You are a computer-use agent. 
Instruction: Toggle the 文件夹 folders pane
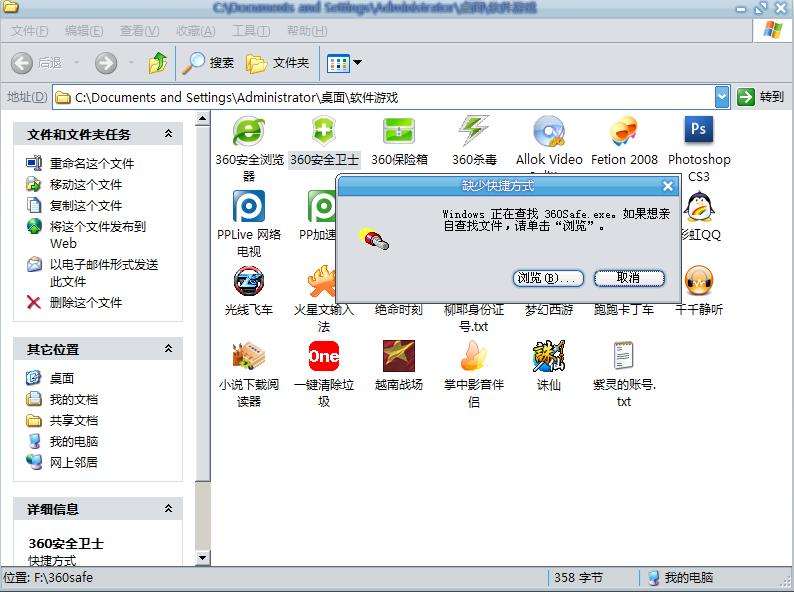(277, 63)
